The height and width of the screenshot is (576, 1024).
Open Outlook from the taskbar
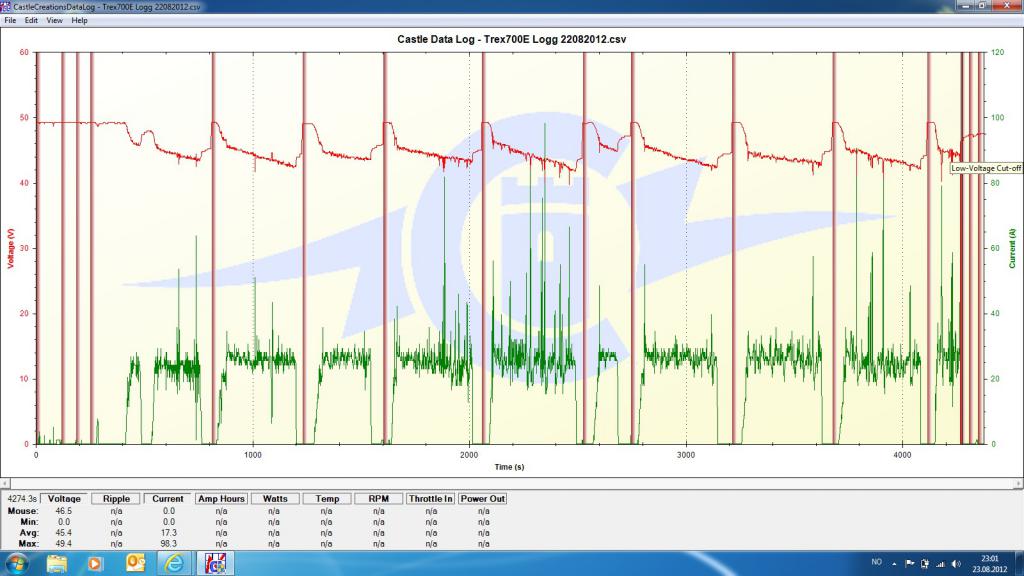point(135,563)
